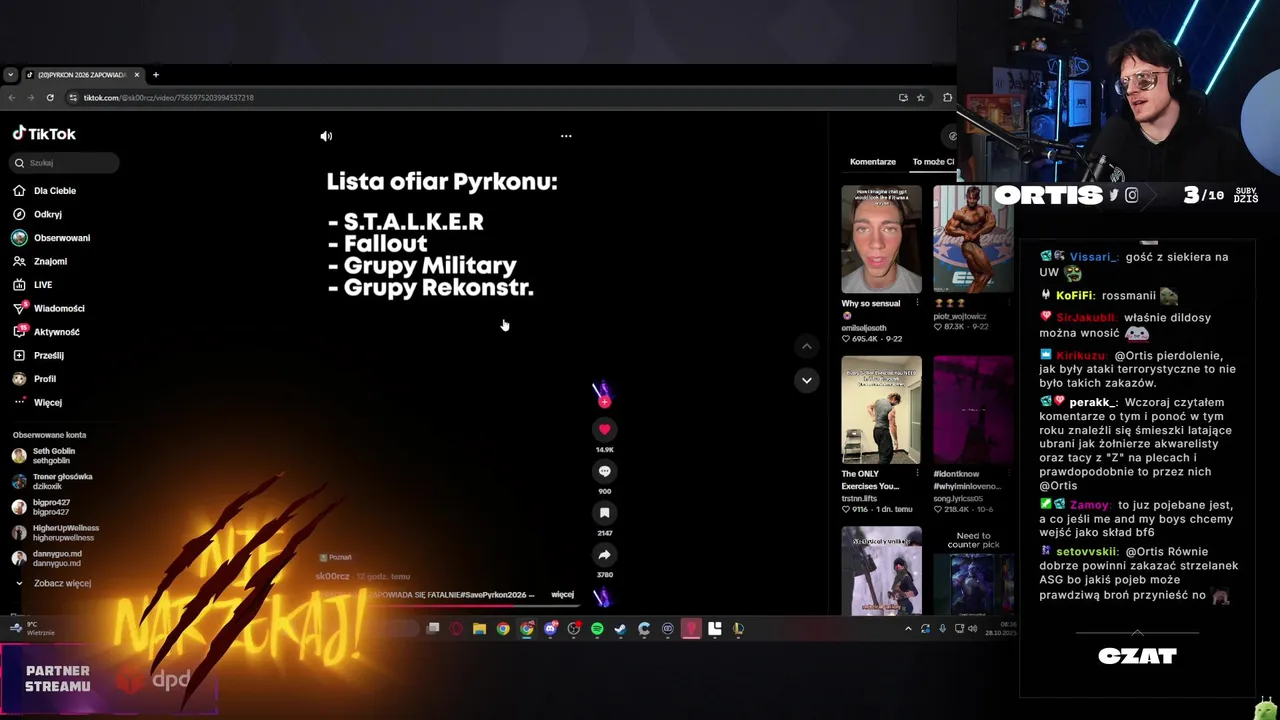
Task: Open Wiadomości in the sidebar
Action: coord(49,308)
